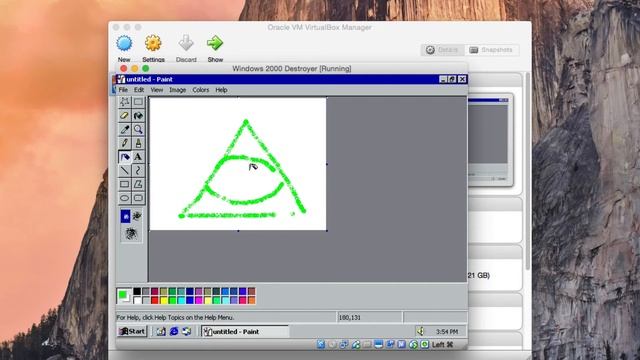Click the bottom-right canvas resize handle

tap(327, 231)
